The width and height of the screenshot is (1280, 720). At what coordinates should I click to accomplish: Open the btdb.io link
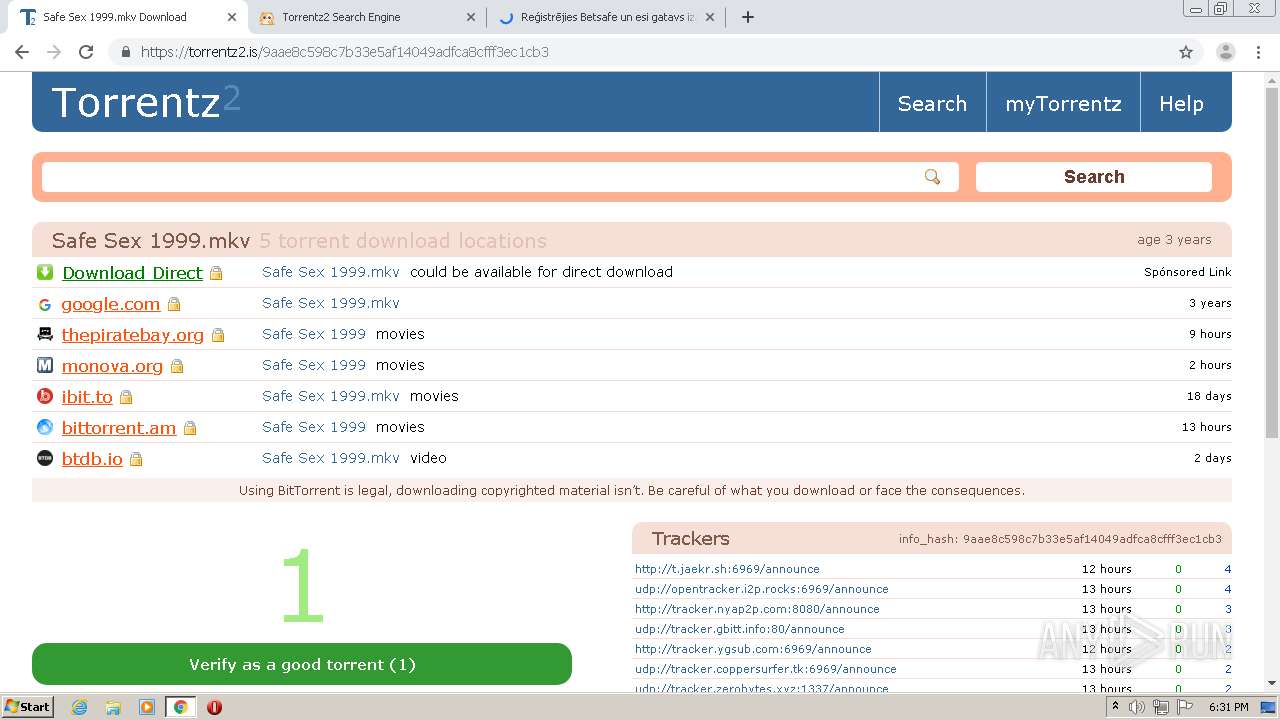click(92, 459)
